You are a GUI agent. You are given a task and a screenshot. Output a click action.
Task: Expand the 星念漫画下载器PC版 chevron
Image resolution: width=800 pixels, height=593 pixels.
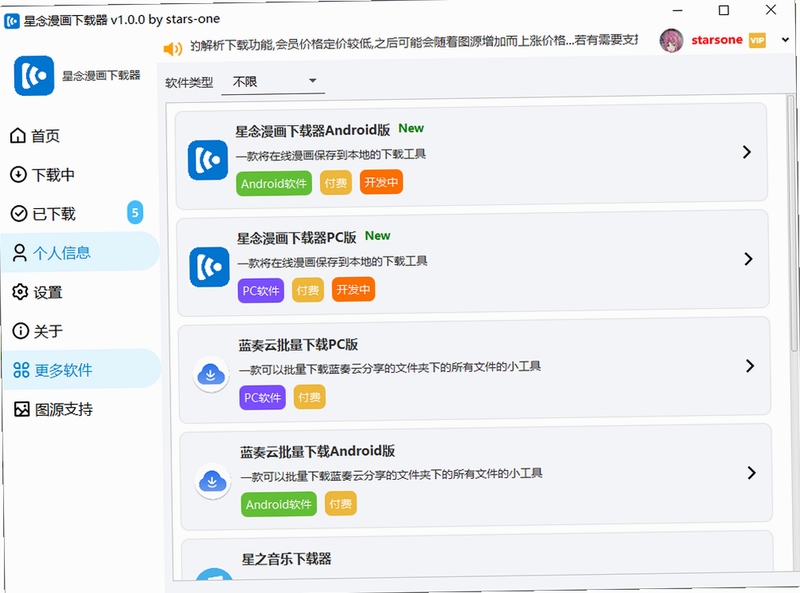(748, 259)
